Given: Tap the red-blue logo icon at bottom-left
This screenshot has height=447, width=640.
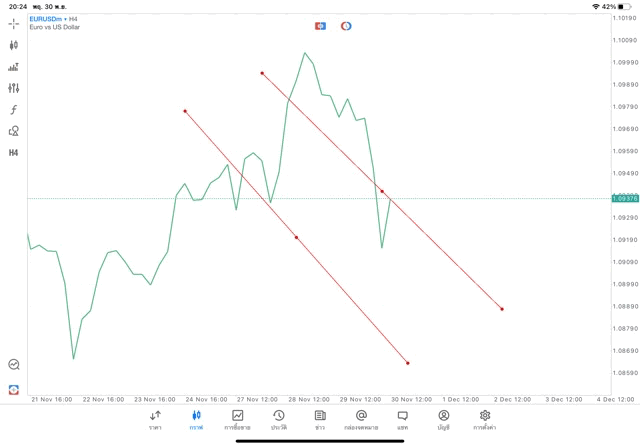Looking at the screenshot, I should pyautogui.click(x=14, y=389).
